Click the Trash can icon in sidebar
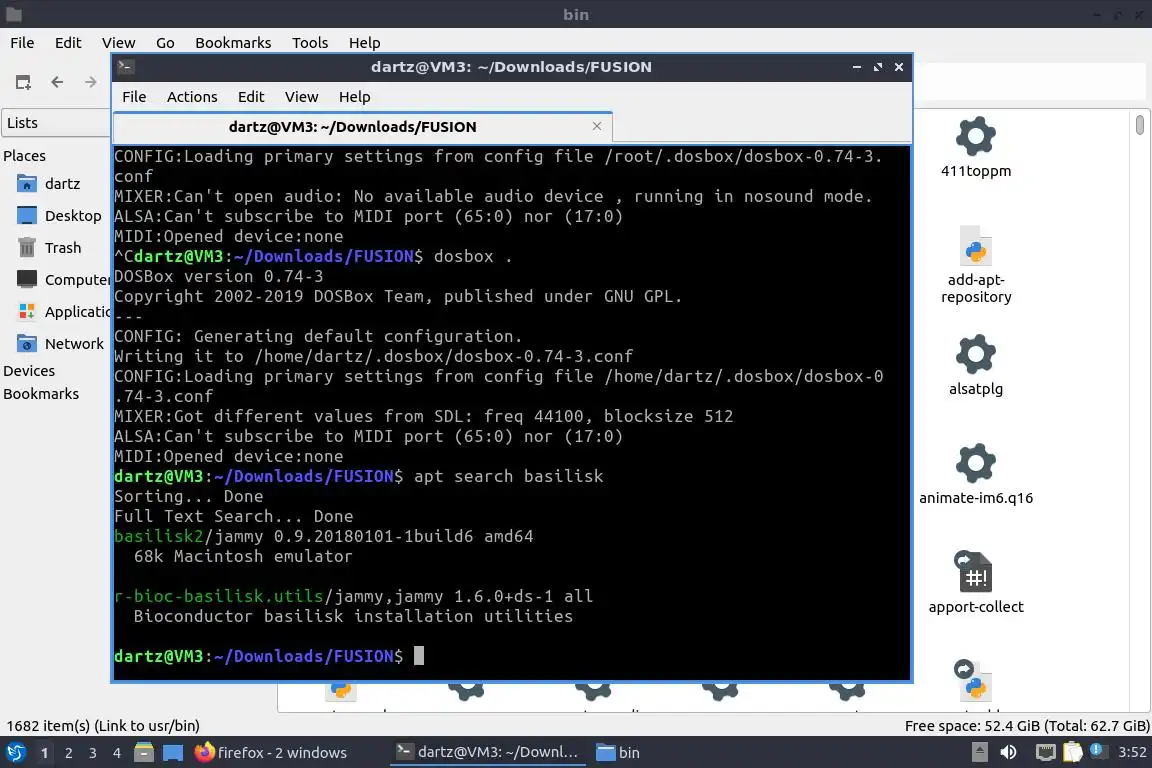The image size is (1152, 768). 26,248
